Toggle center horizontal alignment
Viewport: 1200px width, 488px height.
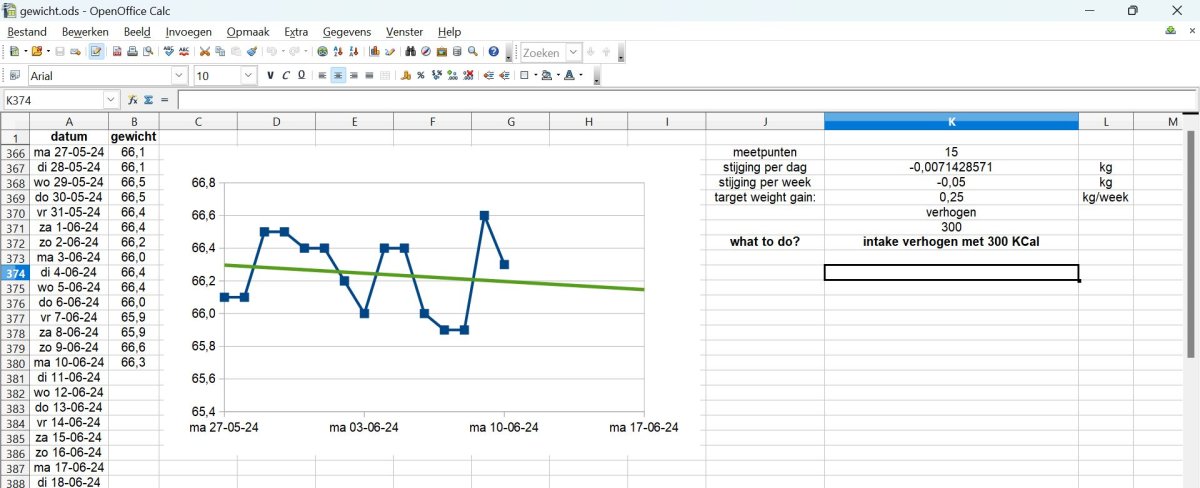(338, 76)
